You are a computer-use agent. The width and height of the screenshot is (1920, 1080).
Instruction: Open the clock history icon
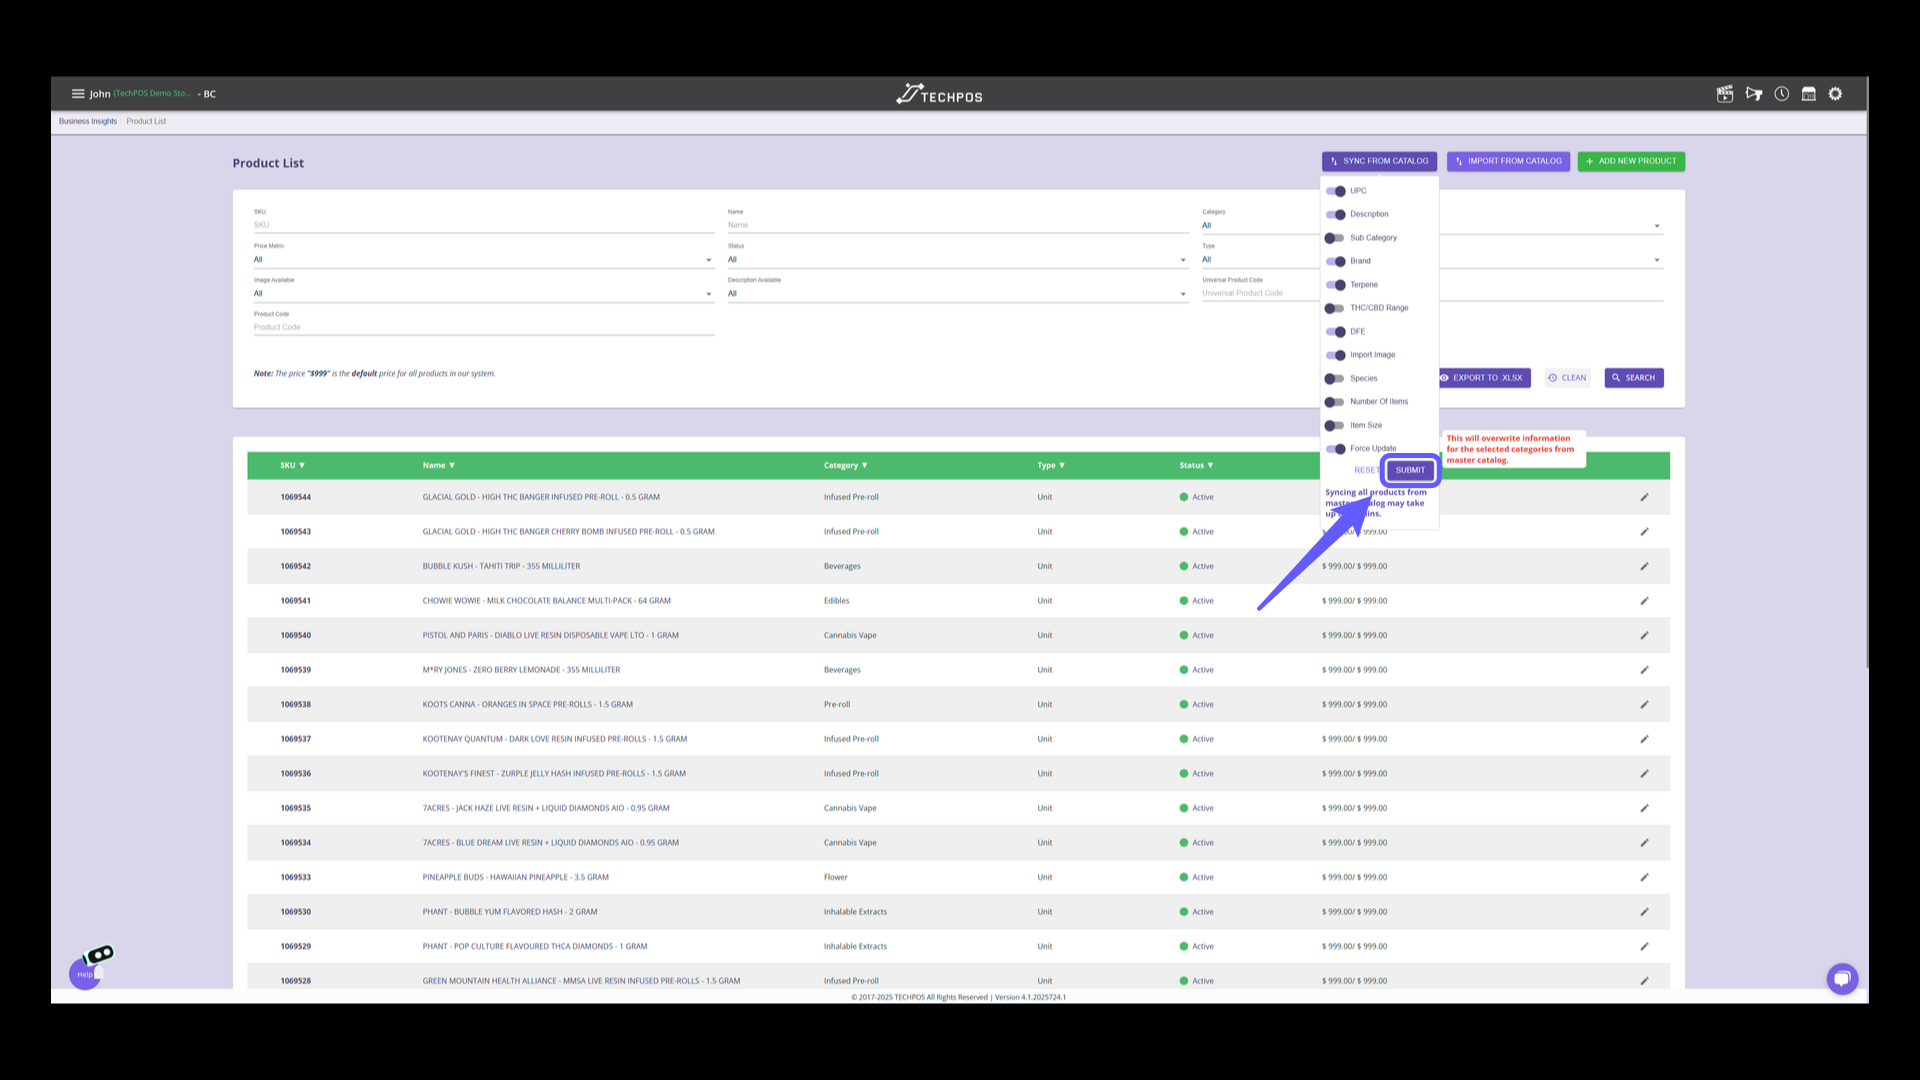click(1782, 94)
